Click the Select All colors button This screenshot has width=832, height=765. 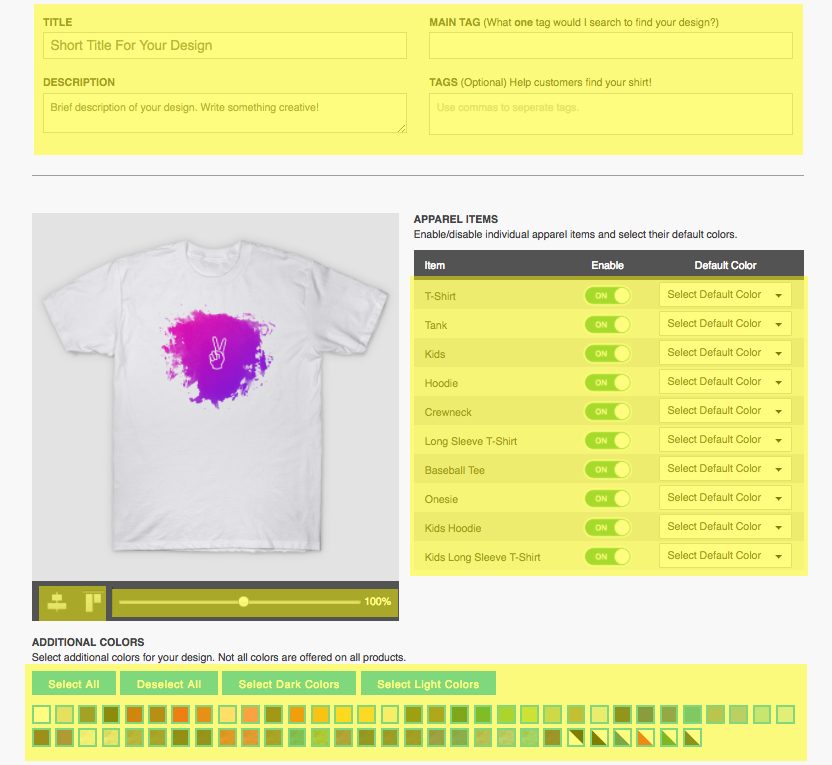[x=73, y=683]
